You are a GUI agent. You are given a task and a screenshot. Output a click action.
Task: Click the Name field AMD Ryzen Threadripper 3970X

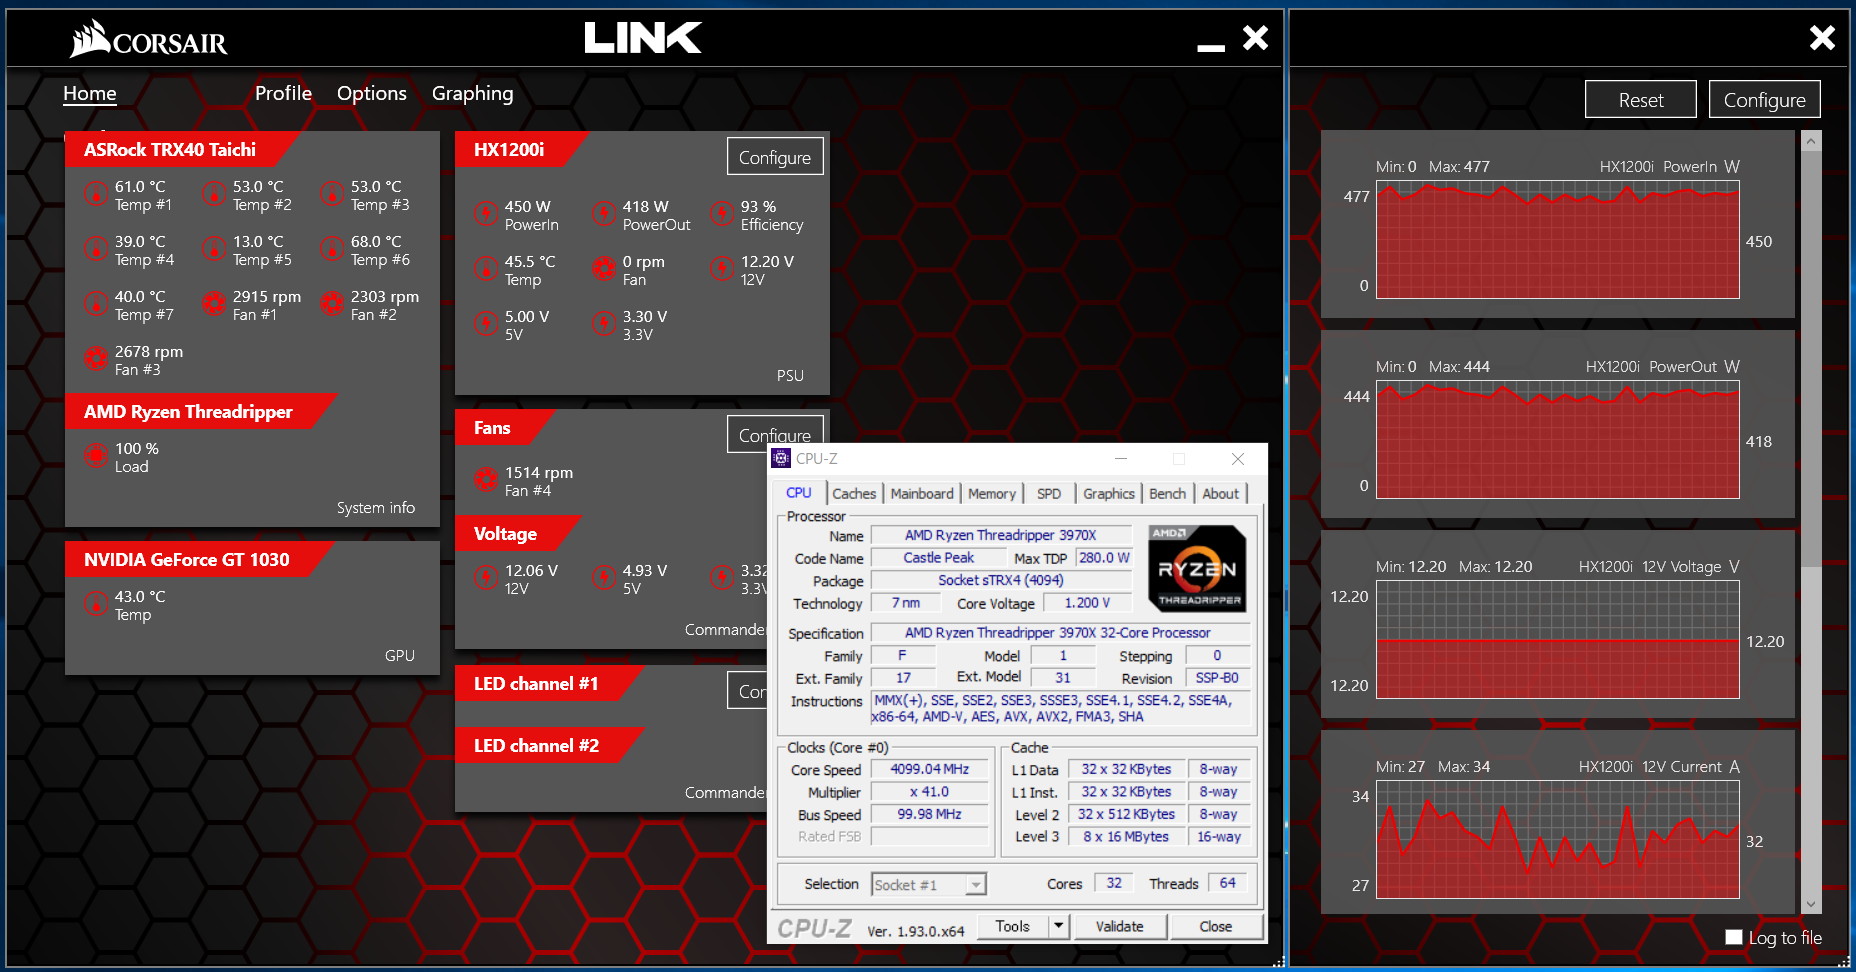[1001, 535]
